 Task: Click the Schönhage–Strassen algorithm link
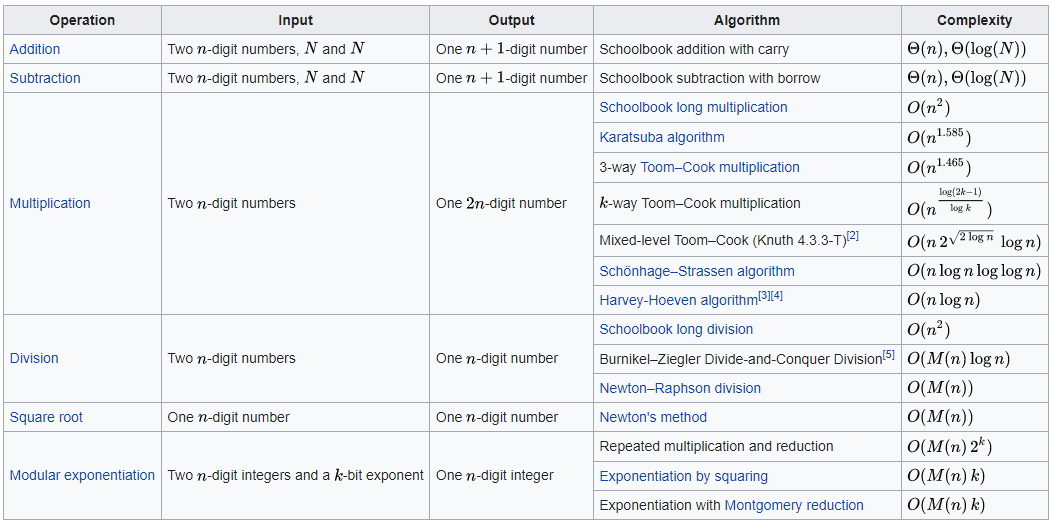pos(697,271)
